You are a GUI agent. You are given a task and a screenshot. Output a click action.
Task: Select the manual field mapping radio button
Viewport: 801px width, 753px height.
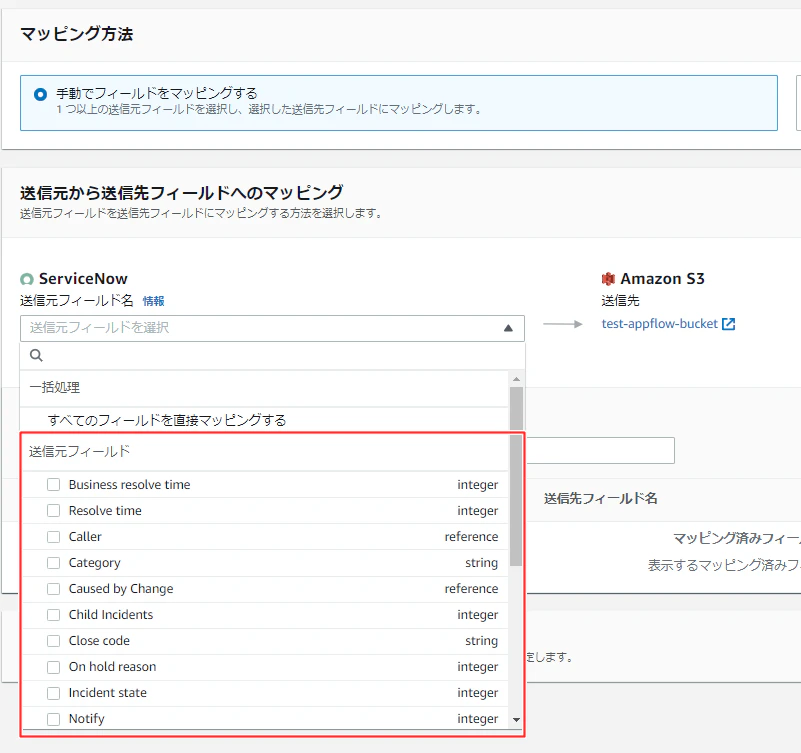tap(40, 95)
